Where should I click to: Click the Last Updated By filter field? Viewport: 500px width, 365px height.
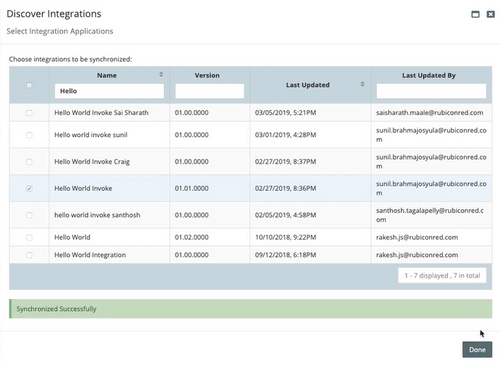point(431,91)
